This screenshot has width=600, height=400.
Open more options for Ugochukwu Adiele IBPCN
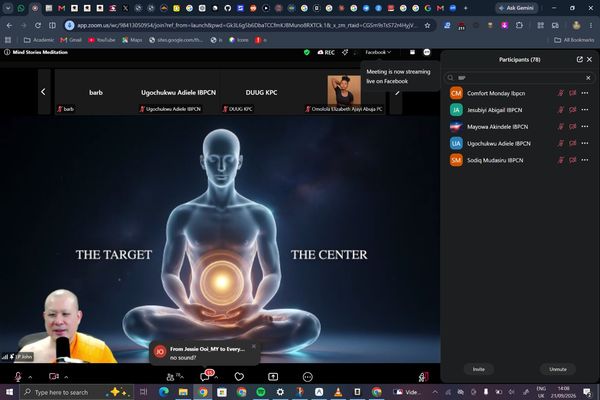click(585, 144)
